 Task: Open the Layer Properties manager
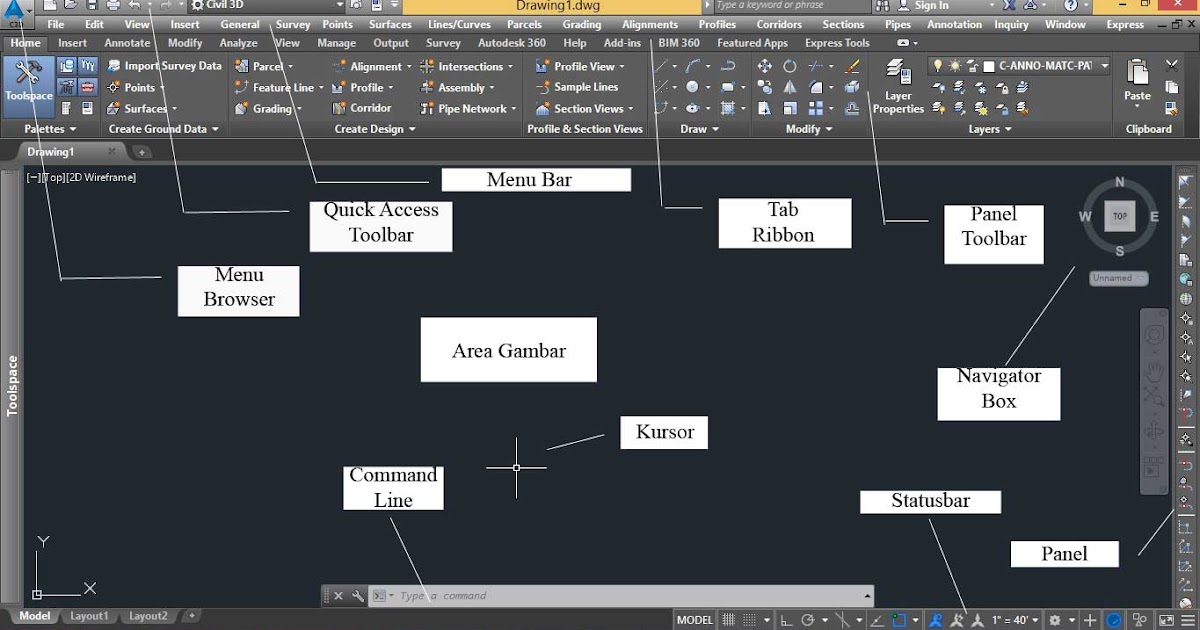coord(898,86)
